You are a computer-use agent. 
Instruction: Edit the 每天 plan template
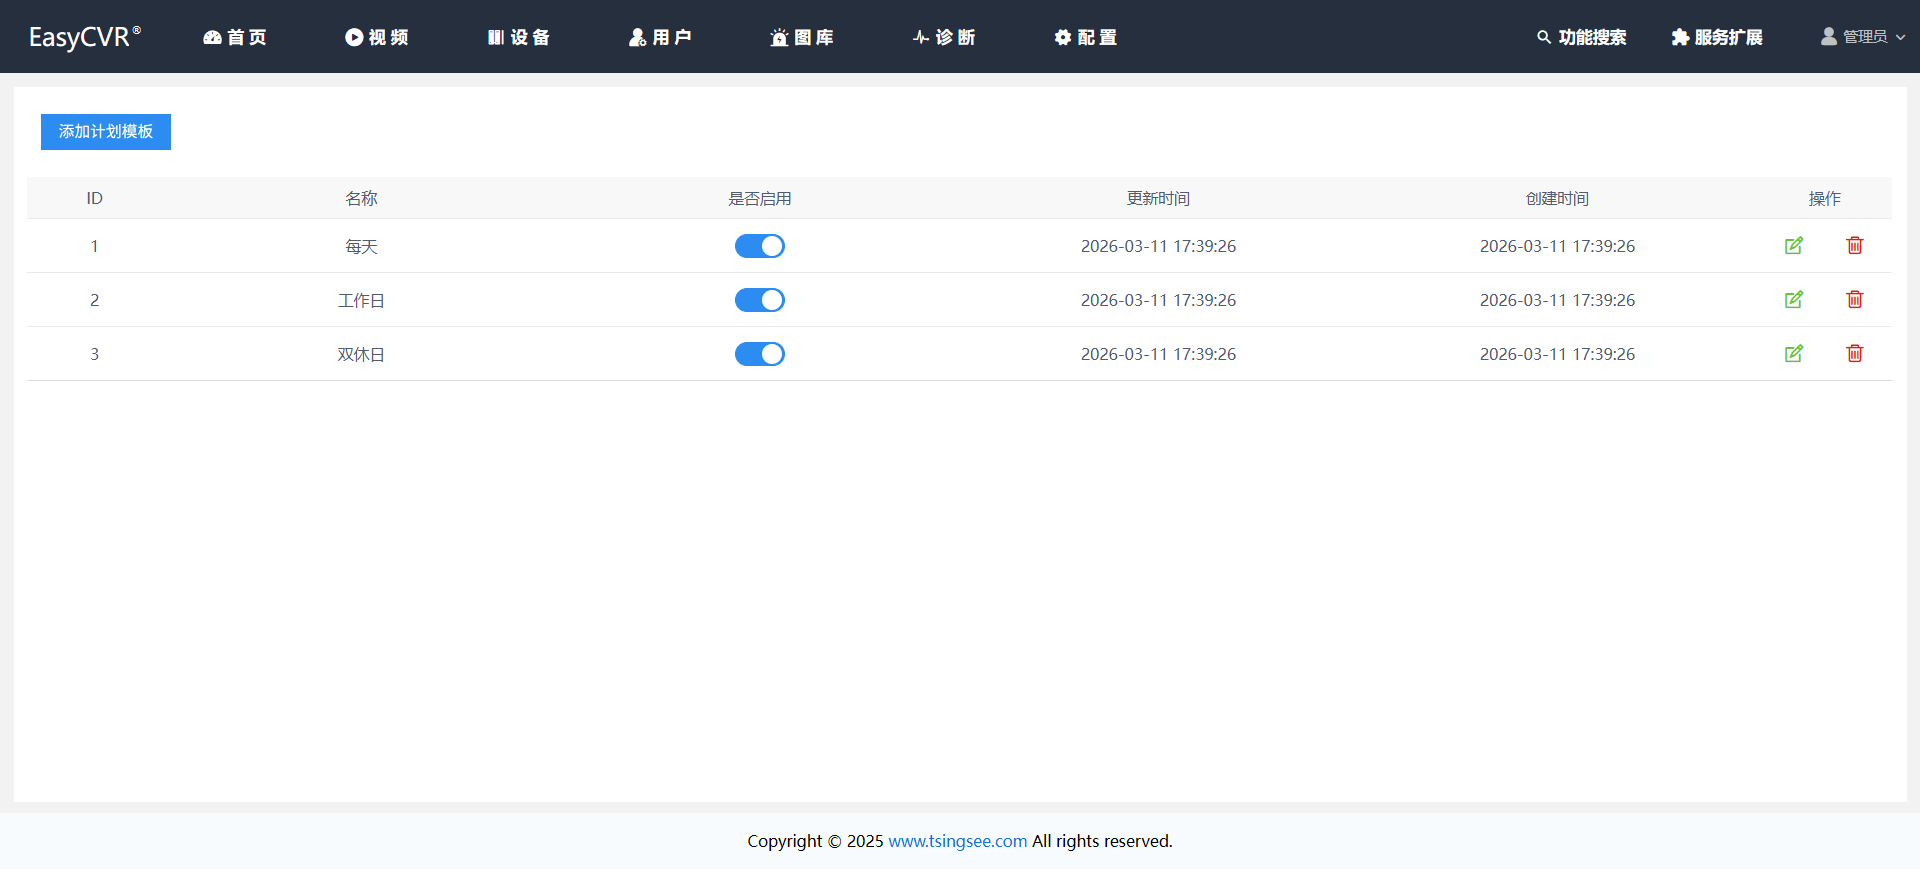pyautogui.click(x=1794, y=246)
